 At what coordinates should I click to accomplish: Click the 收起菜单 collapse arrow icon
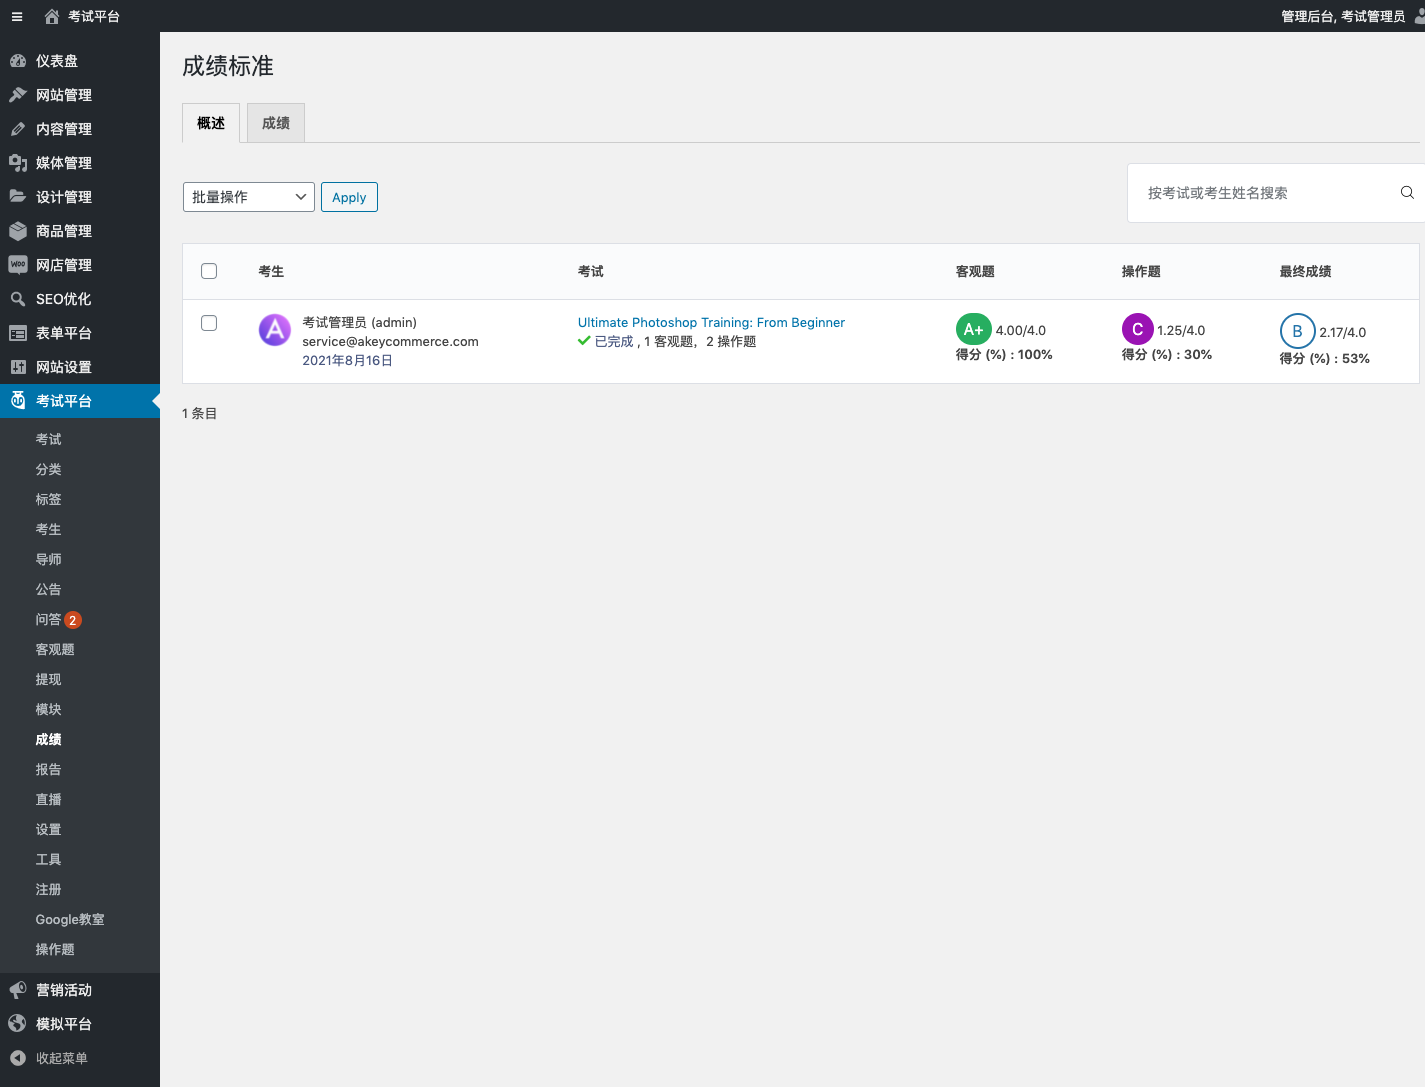click(x=18, y=1058)
